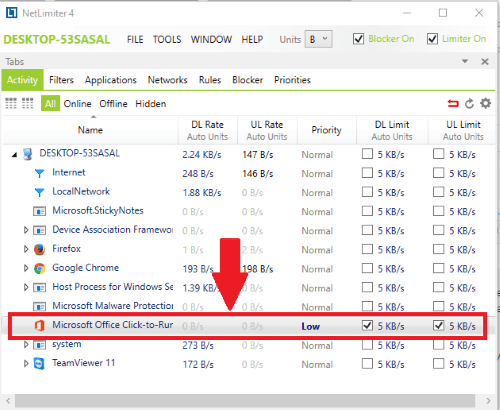Click the system process icon
This screenshot has height=410, width=500.
(x=39, y=345)
